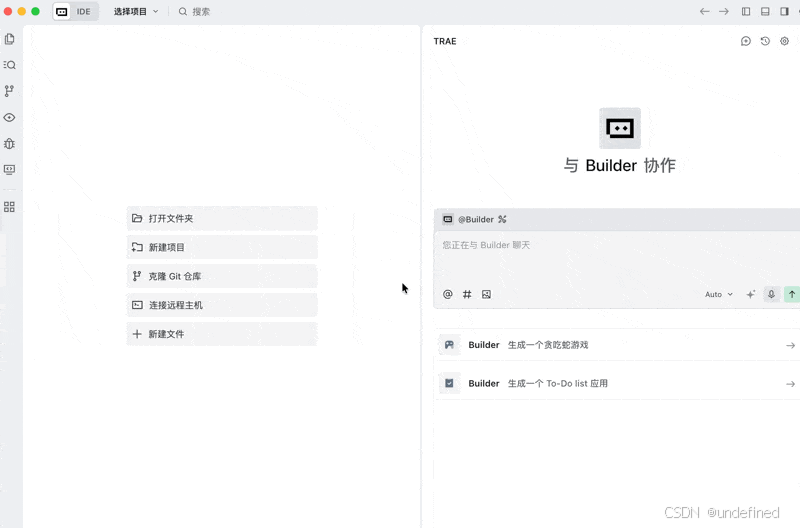This screenshot has width=800, height=528.
Task: Remove the @Builder tag from chat
Action: click(503, 219)
